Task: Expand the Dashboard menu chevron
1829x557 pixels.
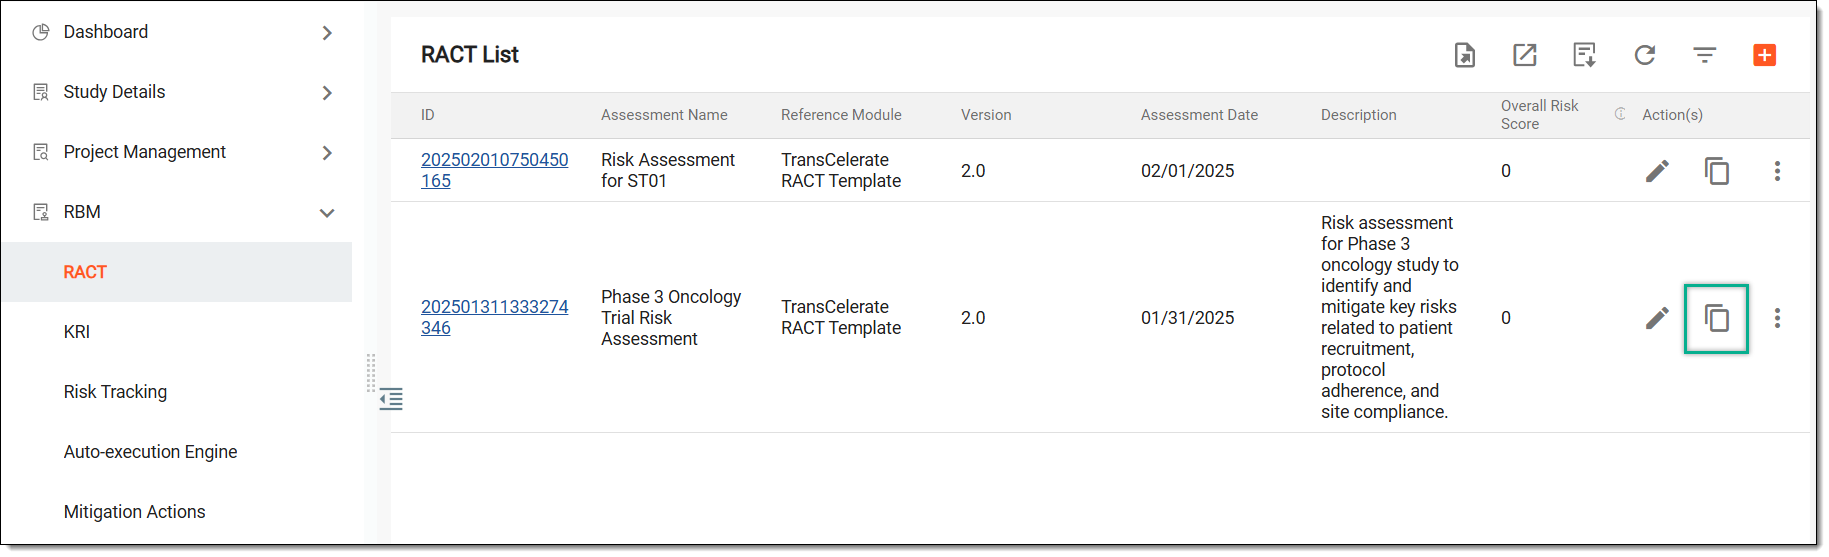Action: click(327, 33)
